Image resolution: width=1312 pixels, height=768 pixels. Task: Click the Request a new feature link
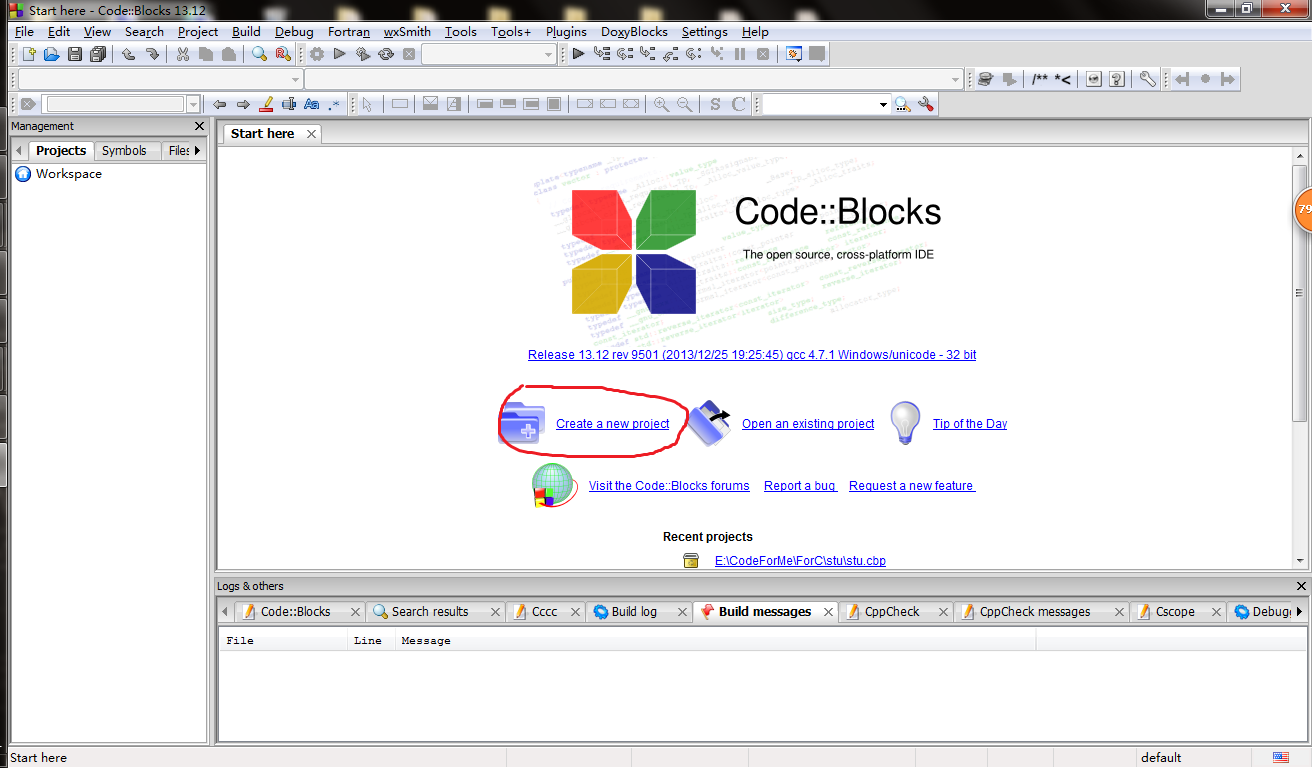911,486
